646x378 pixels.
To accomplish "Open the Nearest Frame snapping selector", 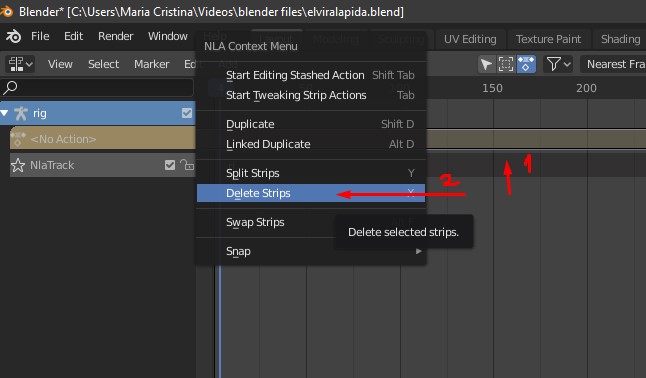I will pyautogui.click(x=613, y=64).
